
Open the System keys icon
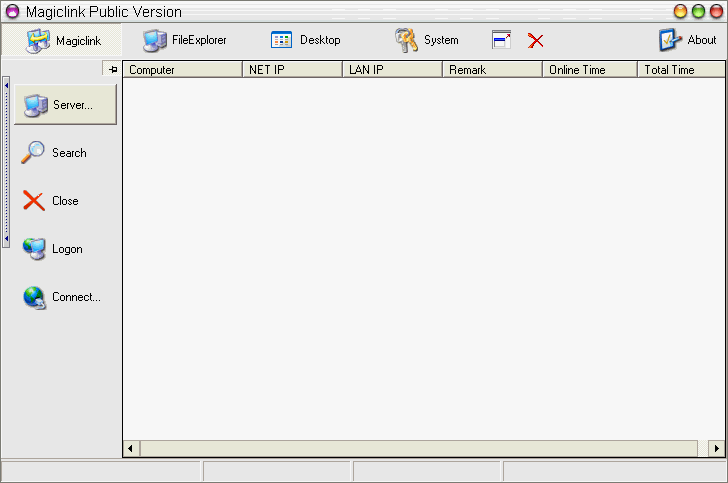[x=406, y=40]
